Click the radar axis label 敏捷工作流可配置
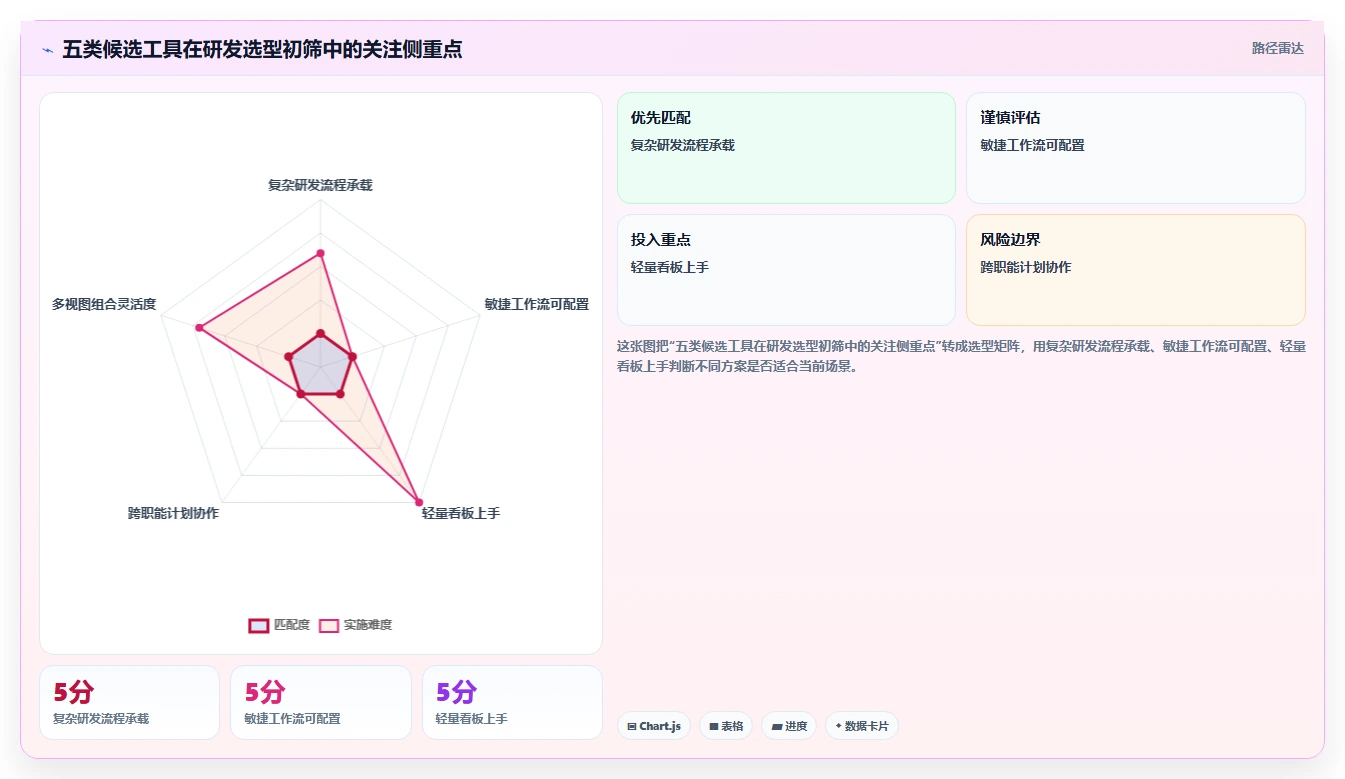This screenshot has width=1345, height=779. click(x=537, y=304)
